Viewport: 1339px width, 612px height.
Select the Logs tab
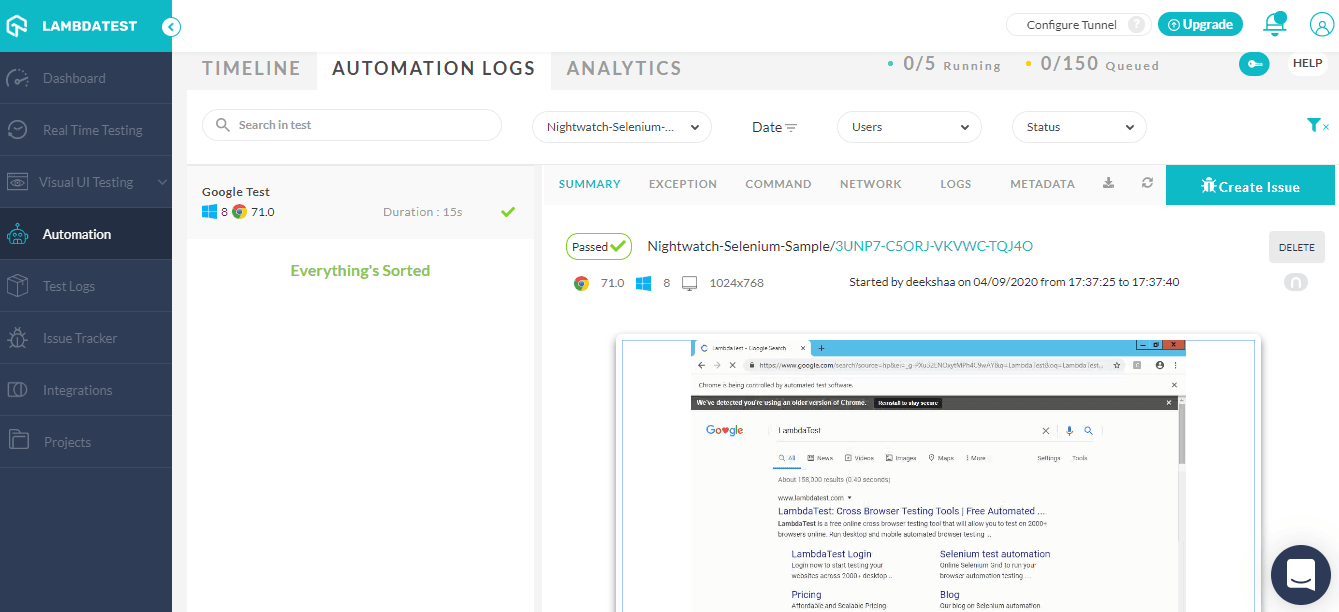coord(956,184)
